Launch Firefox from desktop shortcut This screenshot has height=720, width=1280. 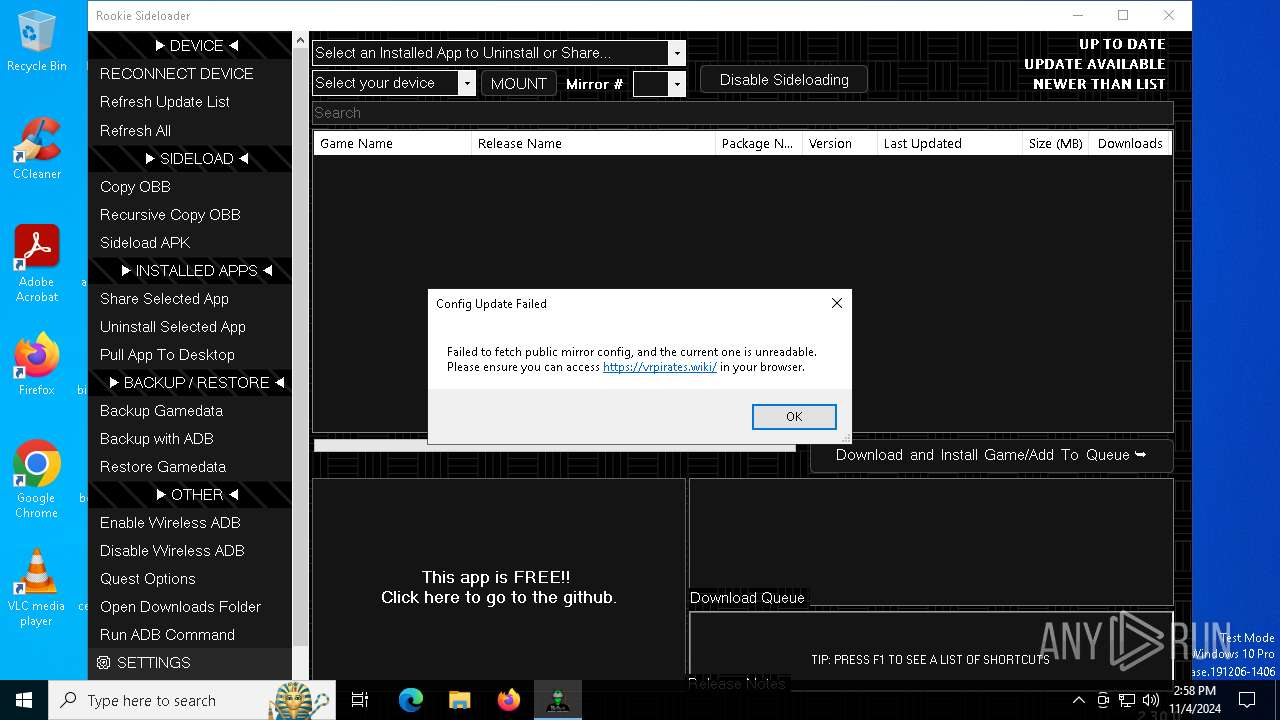37,364
